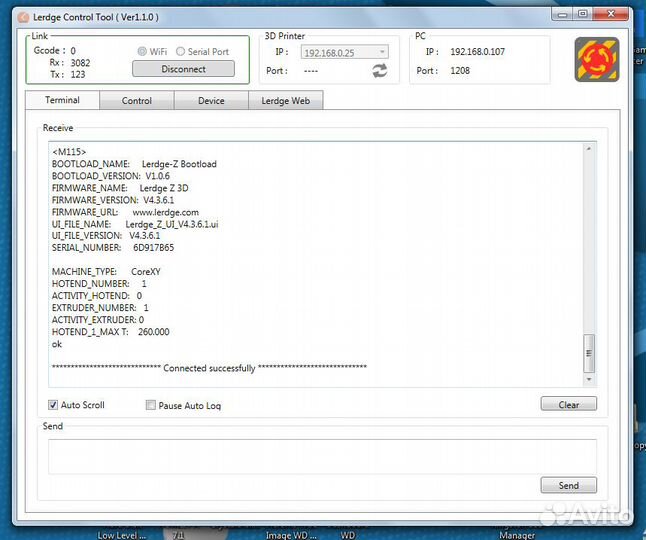
Task: Click the scroll down arrow in Receive log
Action: 589,380
